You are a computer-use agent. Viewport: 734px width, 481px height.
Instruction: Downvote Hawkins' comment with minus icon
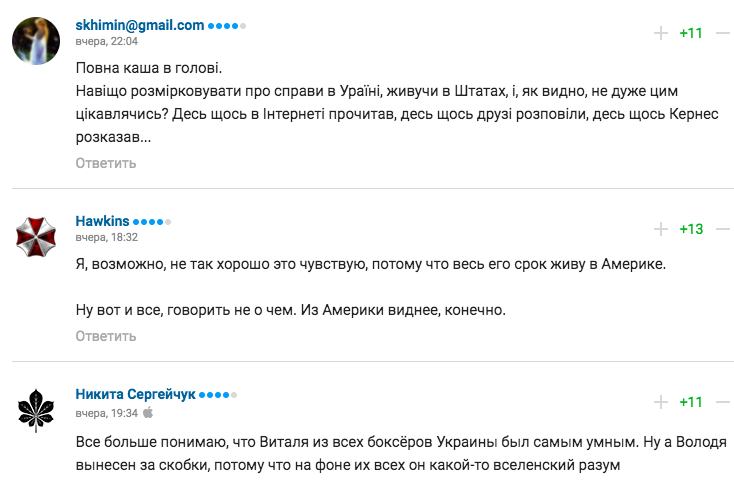(x=724, y=229)
